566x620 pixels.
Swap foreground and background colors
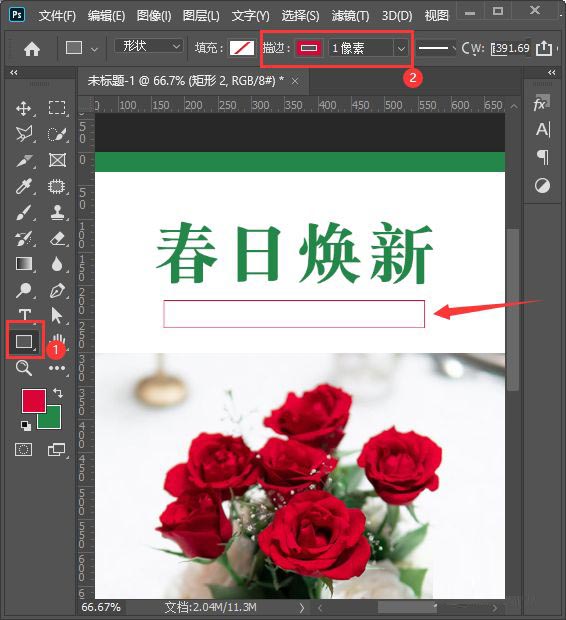point(58,393)
